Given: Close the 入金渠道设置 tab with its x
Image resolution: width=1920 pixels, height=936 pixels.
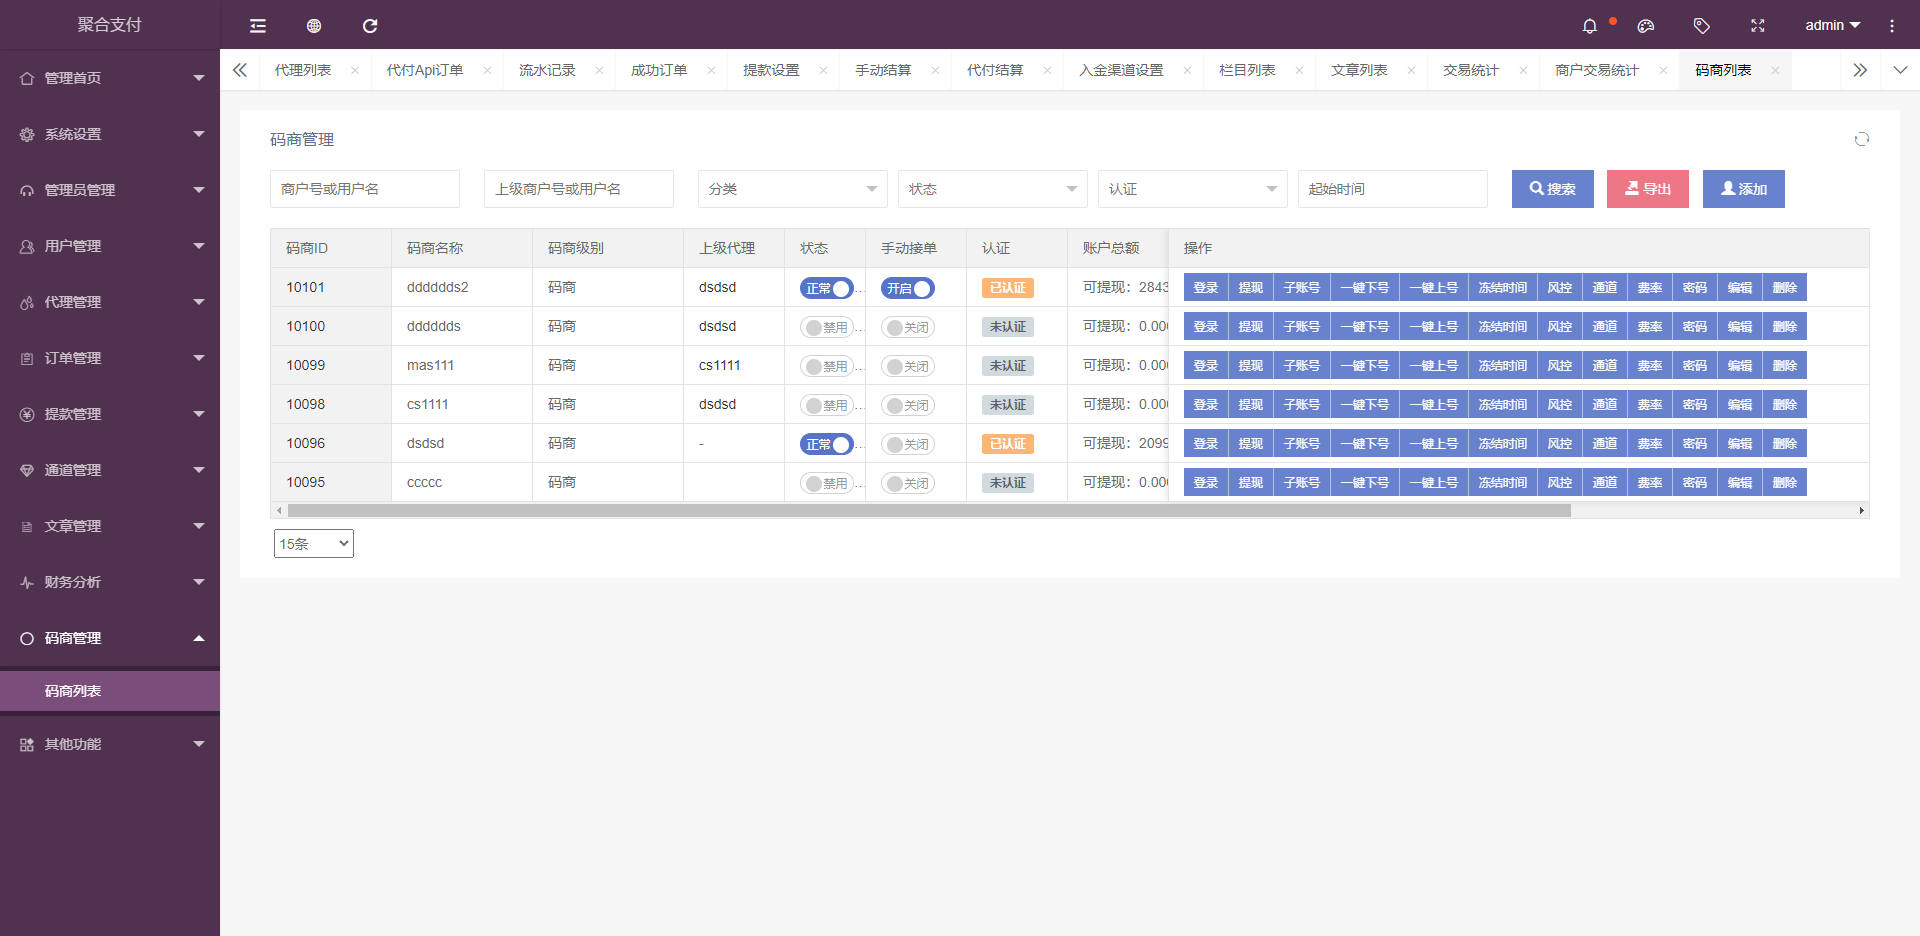Looking at the screenshot, I should coord(1187,70).
